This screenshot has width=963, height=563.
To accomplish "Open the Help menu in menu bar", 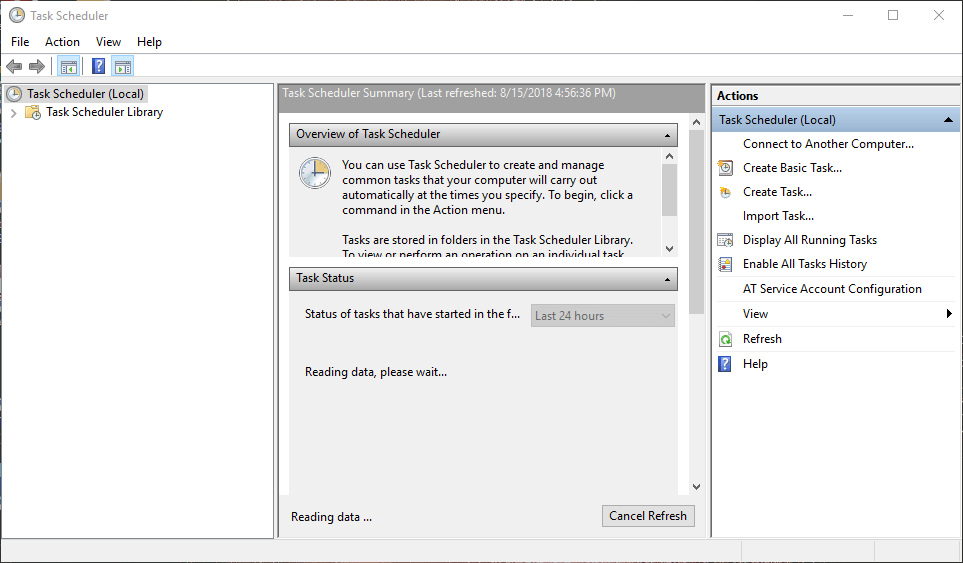I will tap(149, 42).
